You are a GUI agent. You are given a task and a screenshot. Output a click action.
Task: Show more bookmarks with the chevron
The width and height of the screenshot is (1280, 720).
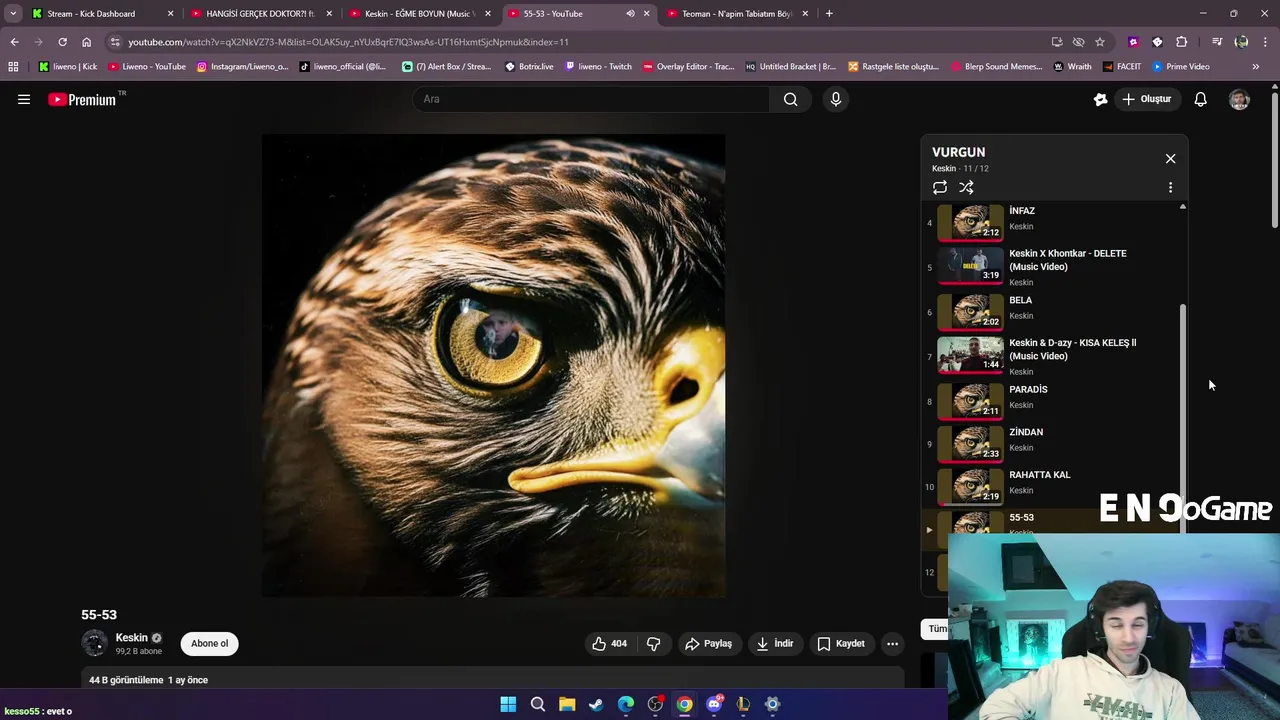1255,67
